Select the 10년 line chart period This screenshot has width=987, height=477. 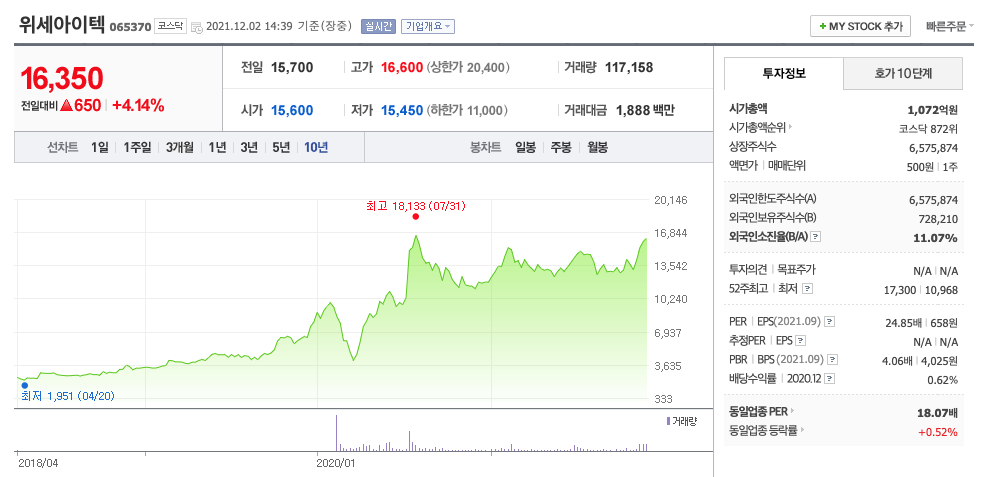click(x=315, y=148)
